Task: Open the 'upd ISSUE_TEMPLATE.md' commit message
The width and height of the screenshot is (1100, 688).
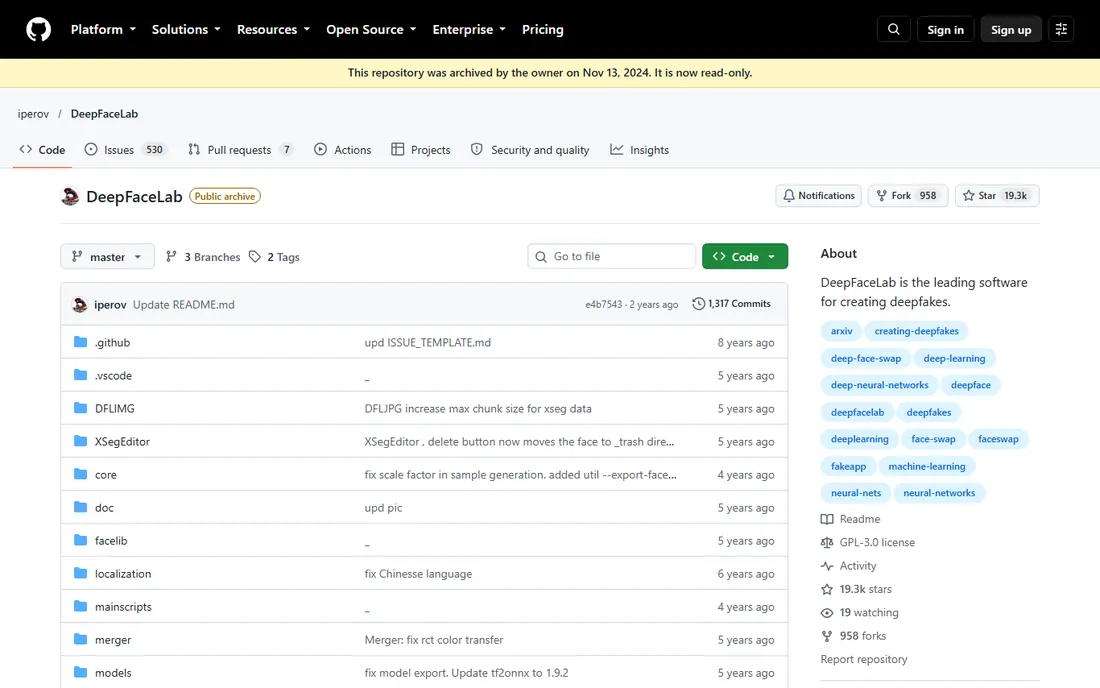Action: coord(427,342)
